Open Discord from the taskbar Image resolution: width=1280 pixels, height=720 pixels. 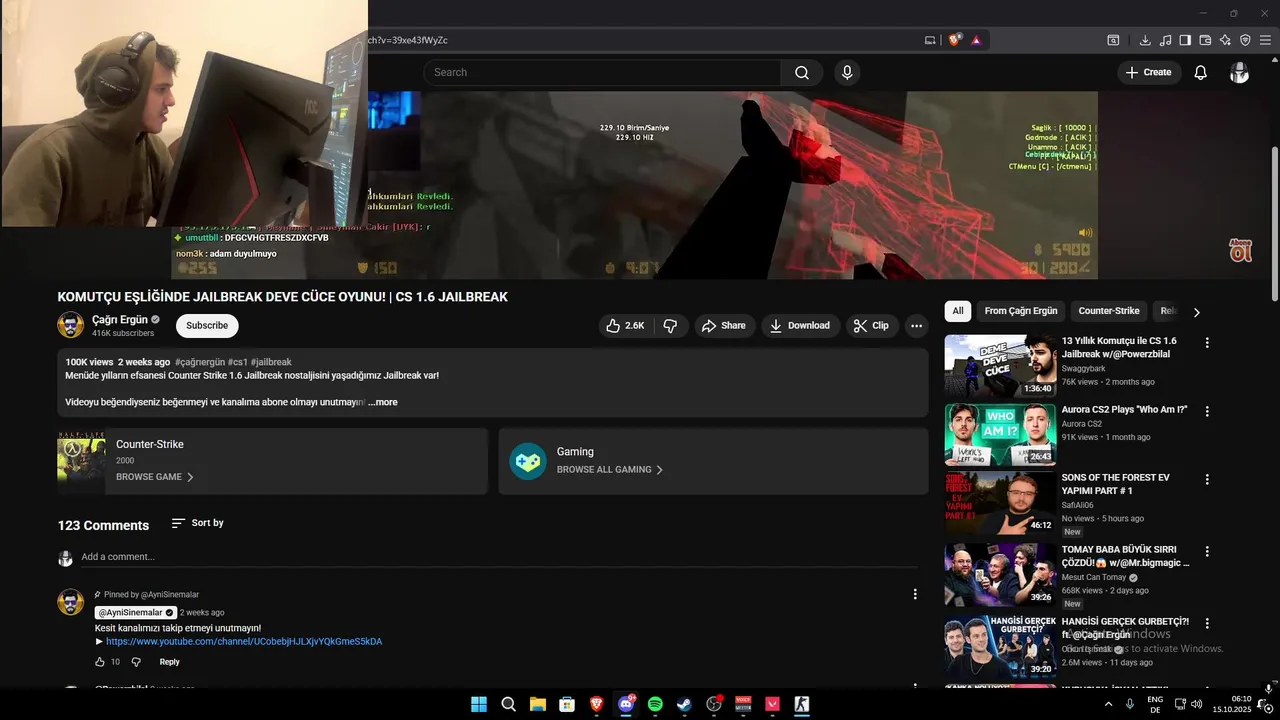pos(626,704)
